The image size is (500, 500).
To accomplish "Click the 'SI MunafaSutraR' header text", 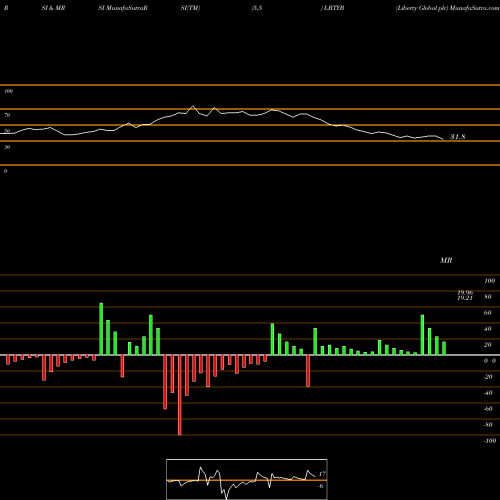I will pos(123,8).
